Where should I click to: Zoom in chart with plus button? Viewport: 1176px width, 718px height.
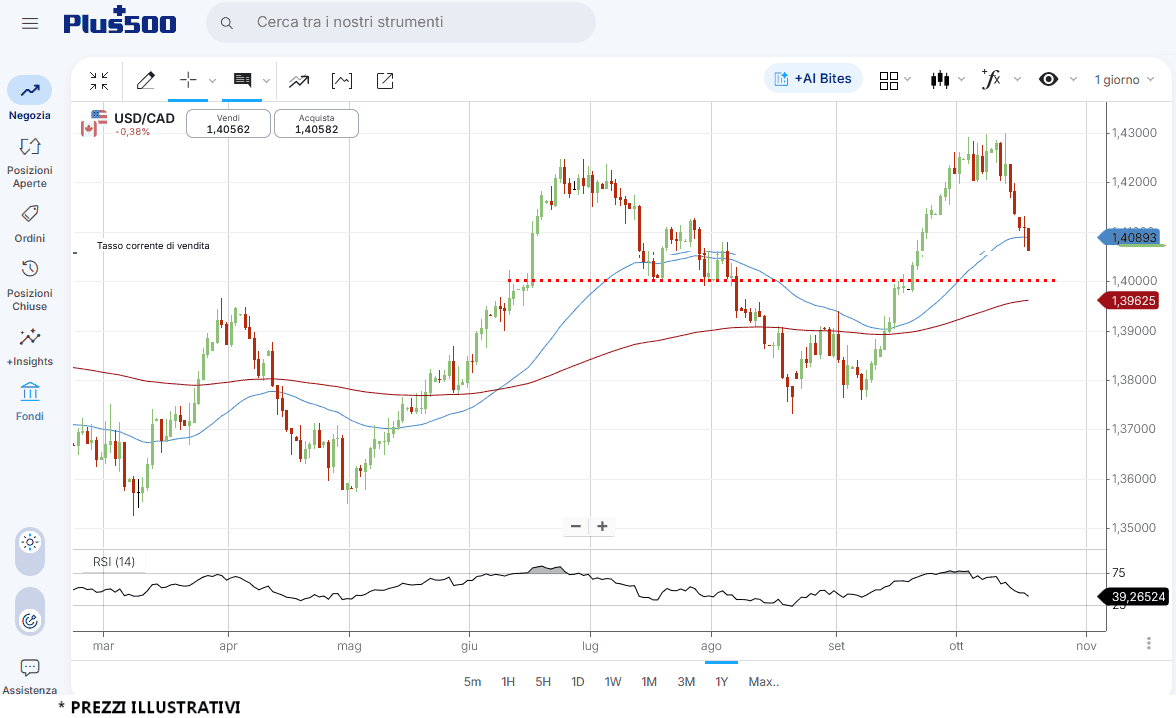pyautogui.click(x=602, y=526)
